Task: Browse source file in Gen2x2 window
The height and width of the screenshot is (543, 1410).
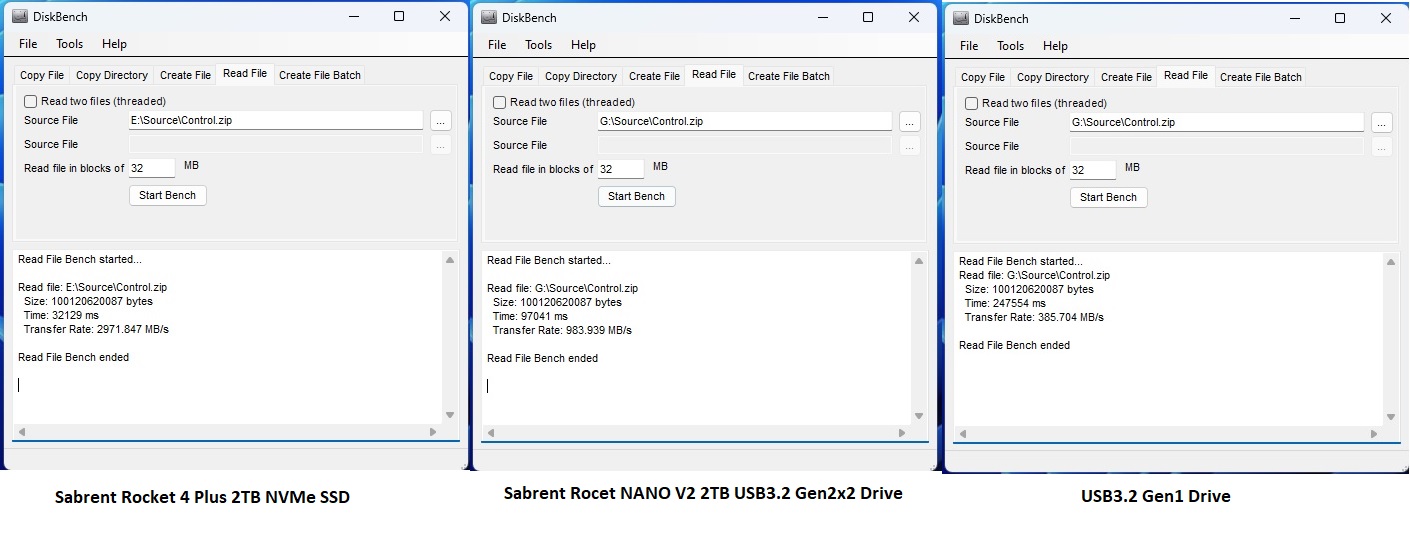Action: [909, 121]
